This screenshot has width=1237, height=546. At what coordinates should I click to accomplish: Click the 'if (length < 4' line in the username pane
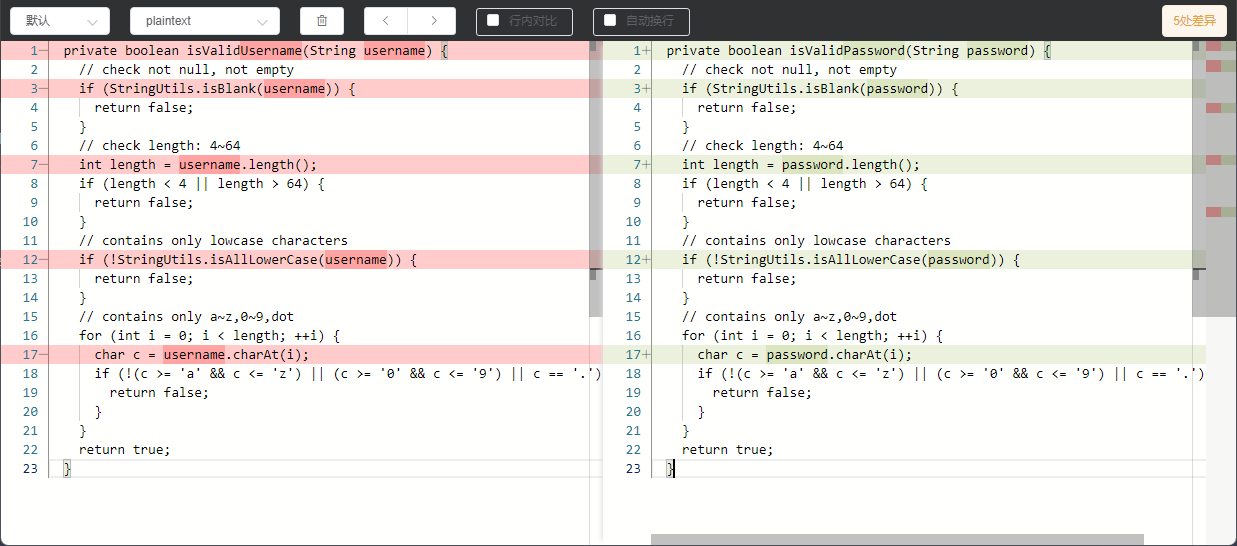(202, 183)
